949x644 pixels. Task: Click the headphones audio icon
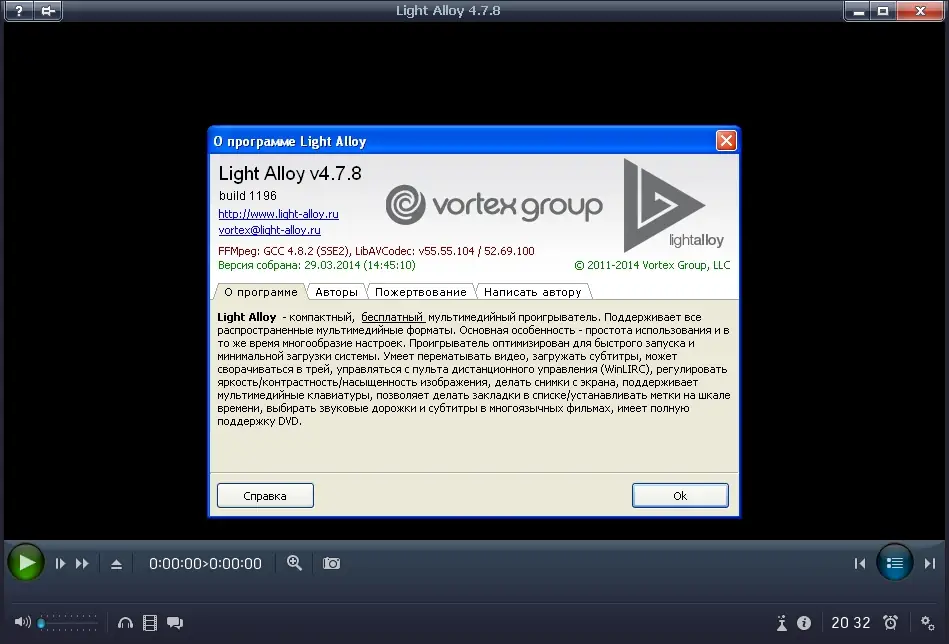point(125,622)
